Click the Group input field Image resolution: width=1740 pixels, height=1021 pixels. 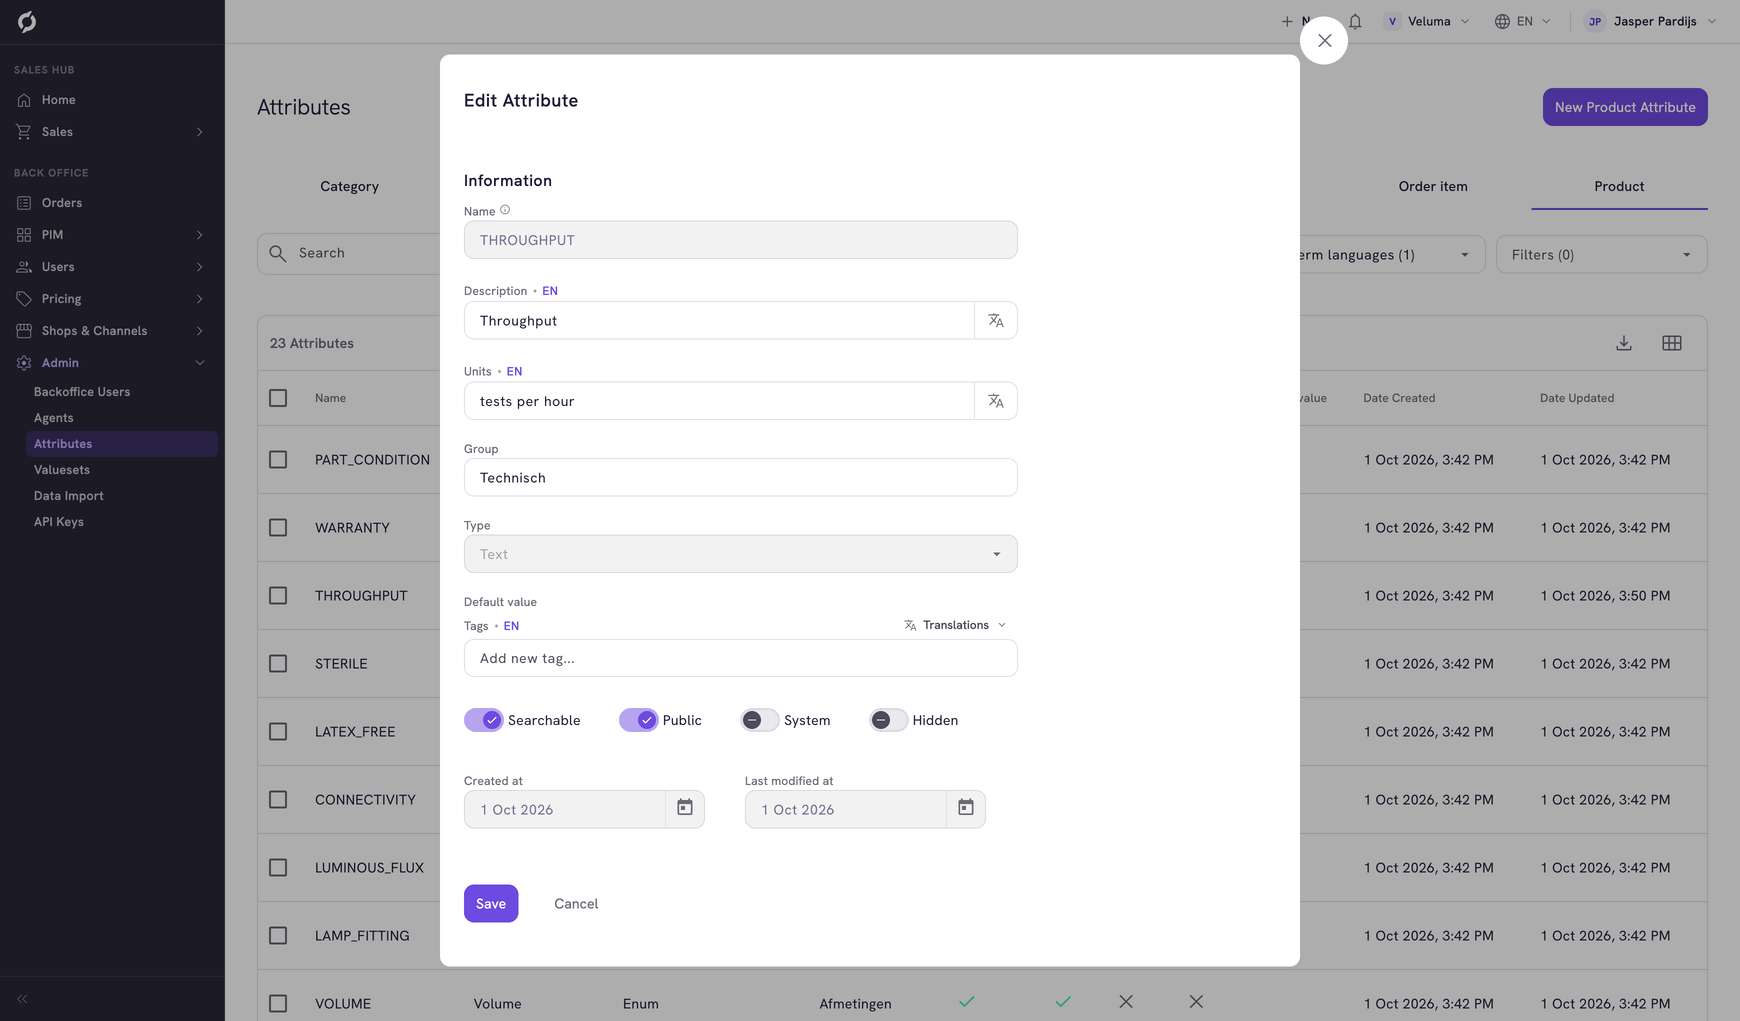click(741, 478)
